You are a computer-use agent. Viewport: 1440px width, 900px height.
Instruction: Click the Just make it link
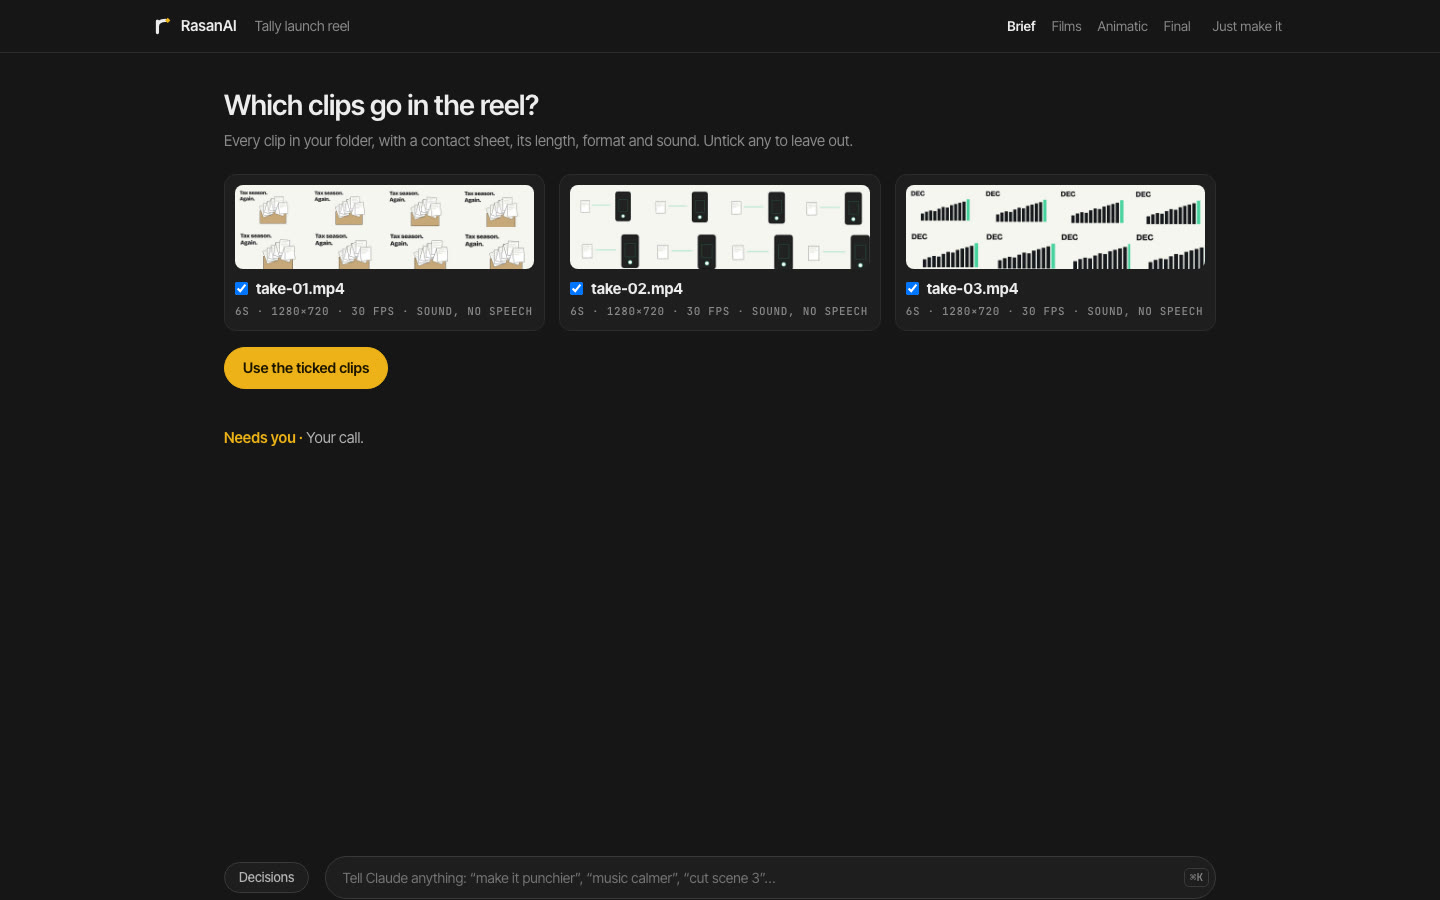(x=1247, y=26)
